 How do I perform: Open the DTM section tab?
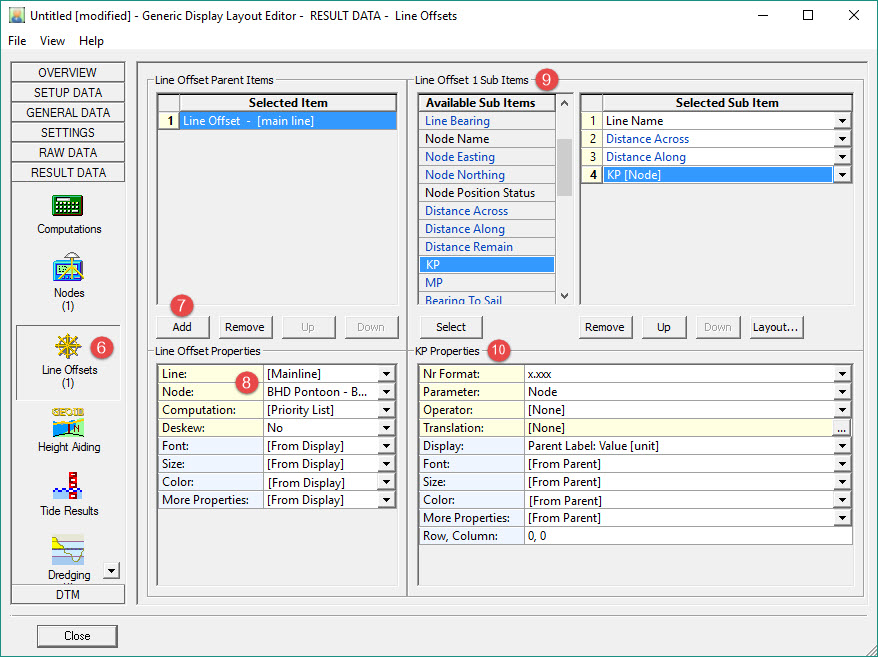(68, 594)
